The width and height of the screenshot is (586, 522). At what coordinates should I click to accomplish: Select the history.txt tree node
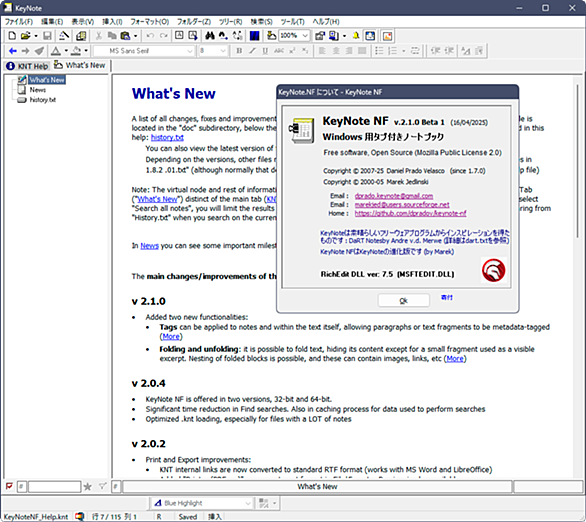click(x=43, y=100)
